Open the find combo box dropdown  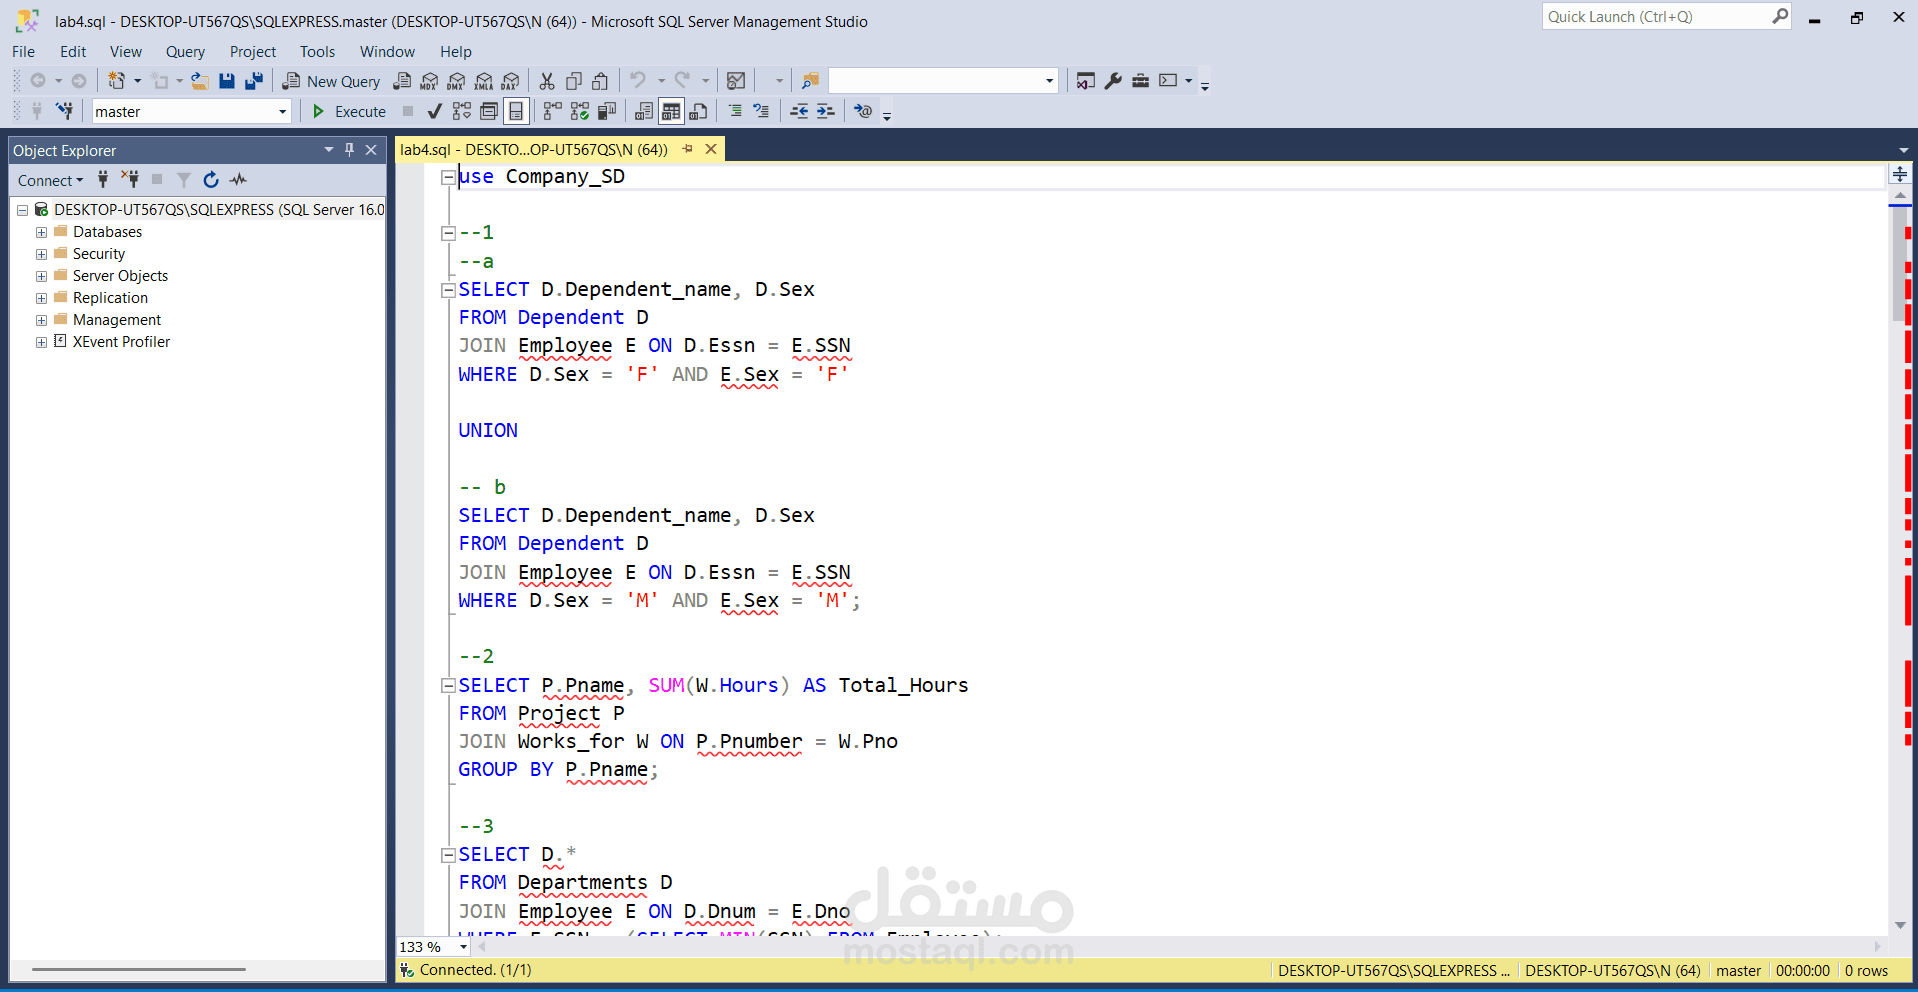(x=1049, y=81)
